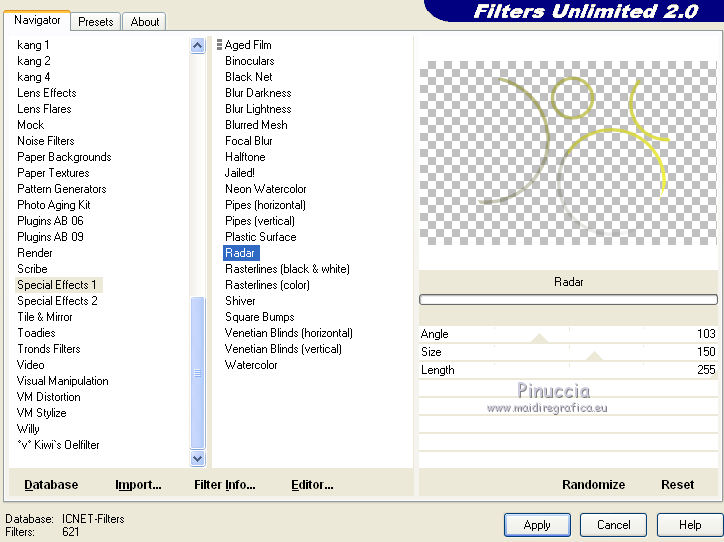Select the highlighted Radar filter
The height and width of the screenshot is (542, 724).
[x=241, y=253]
